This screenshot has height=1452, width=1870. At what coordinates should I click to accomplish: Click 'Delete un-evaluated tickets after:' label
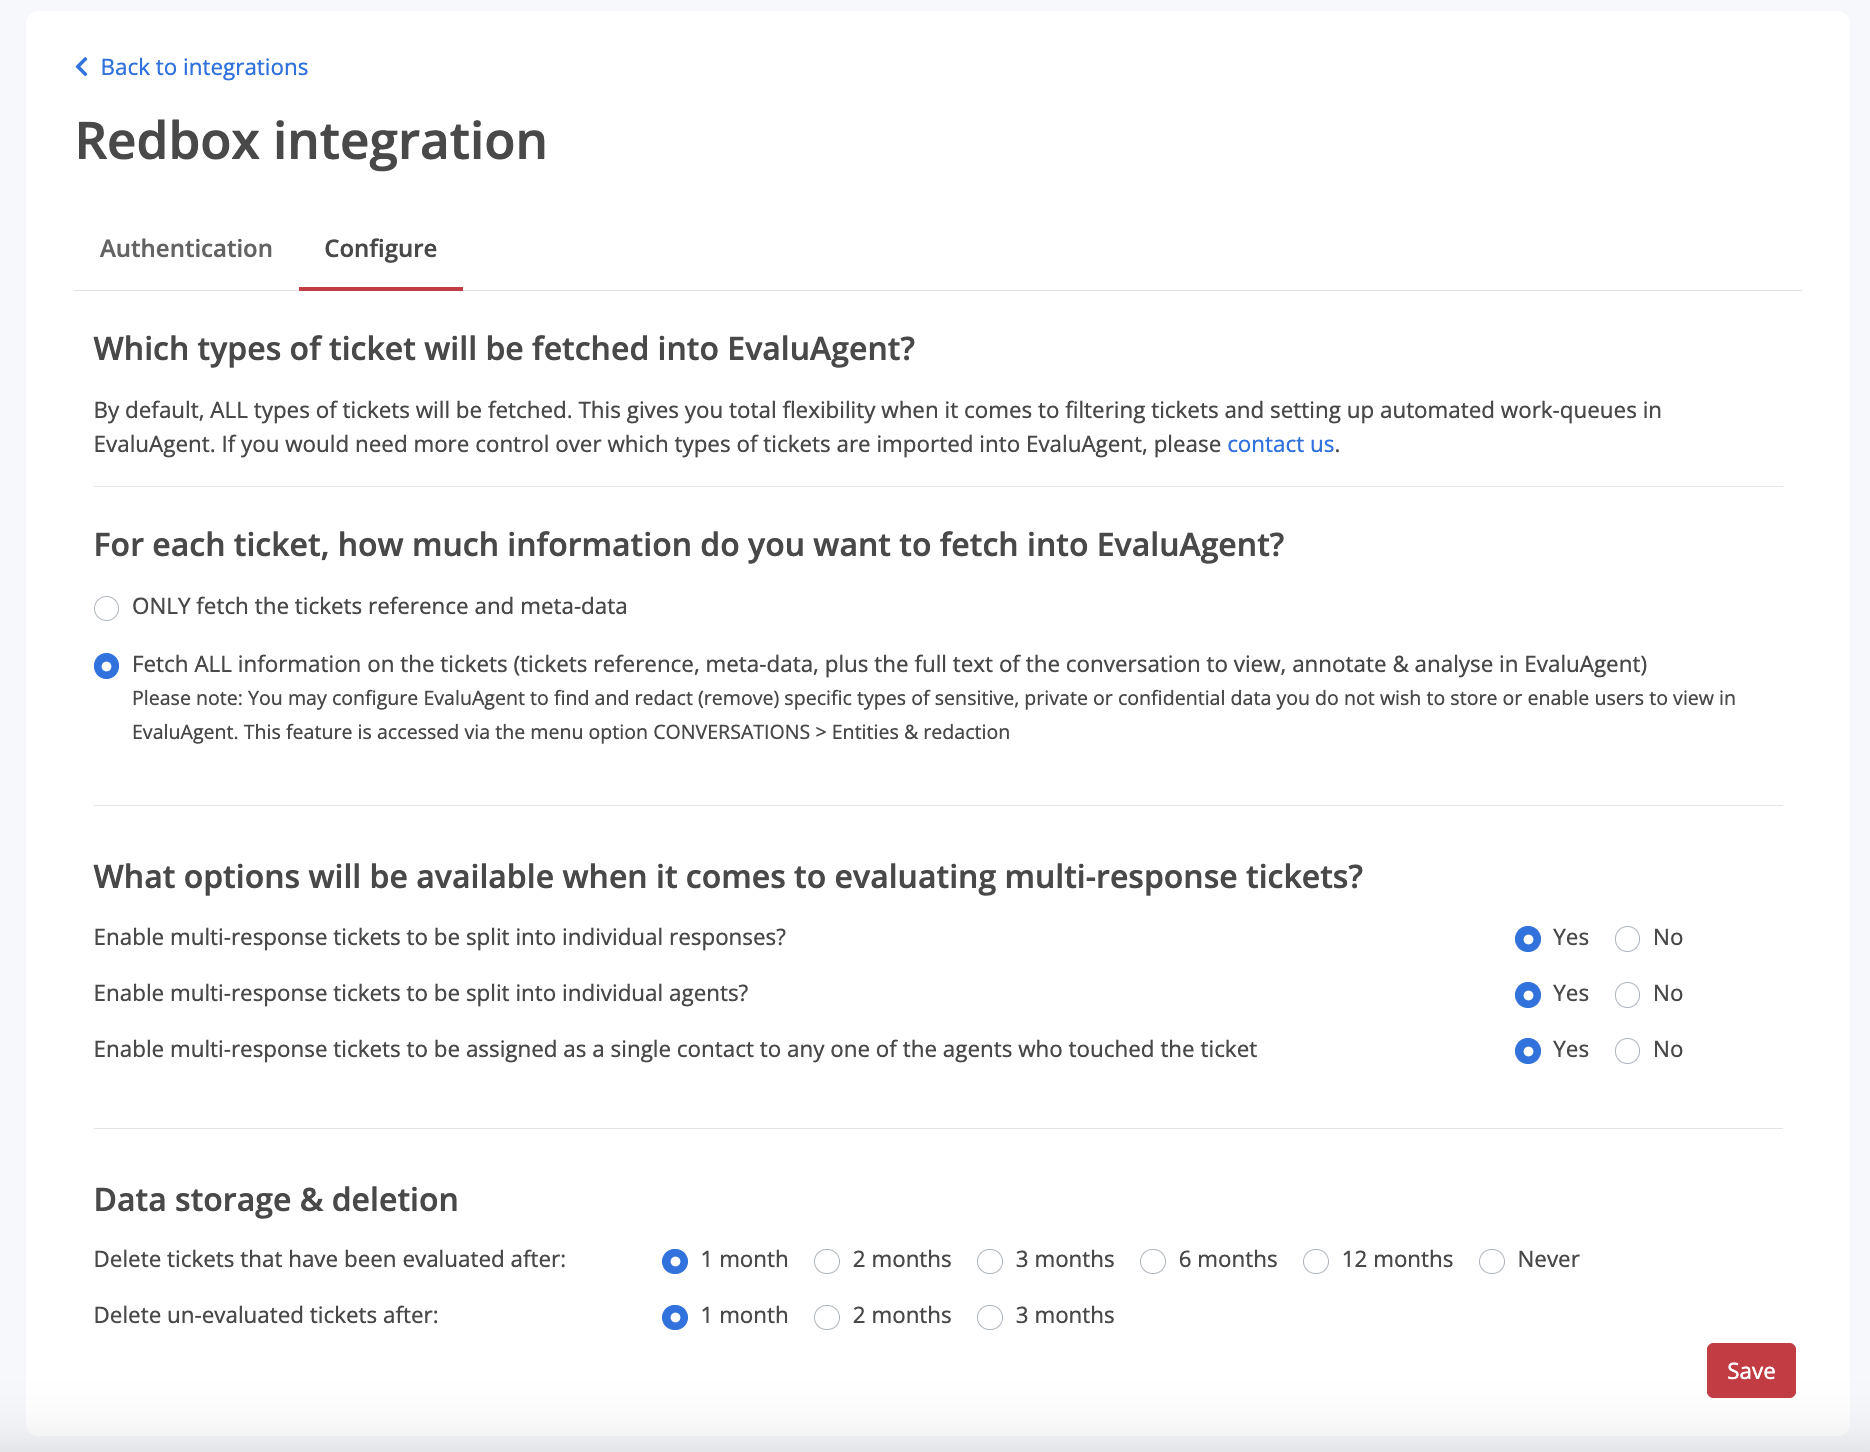266,1315
